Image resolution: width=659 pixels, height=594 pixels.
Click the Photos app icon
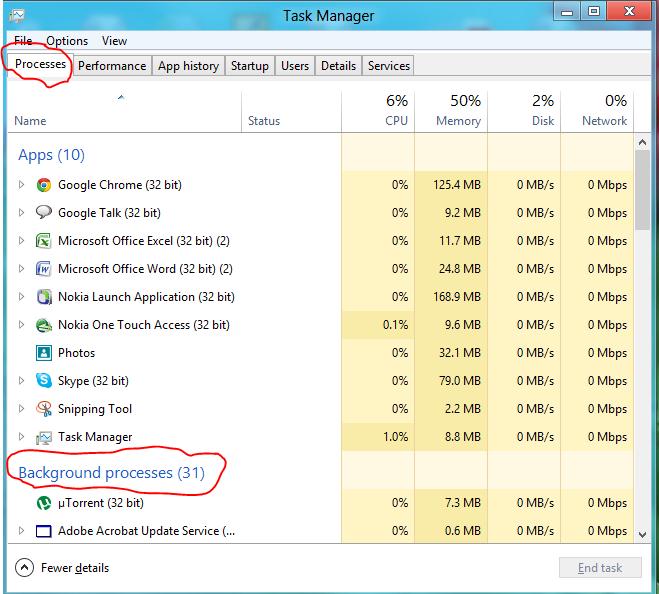point(44,353)
